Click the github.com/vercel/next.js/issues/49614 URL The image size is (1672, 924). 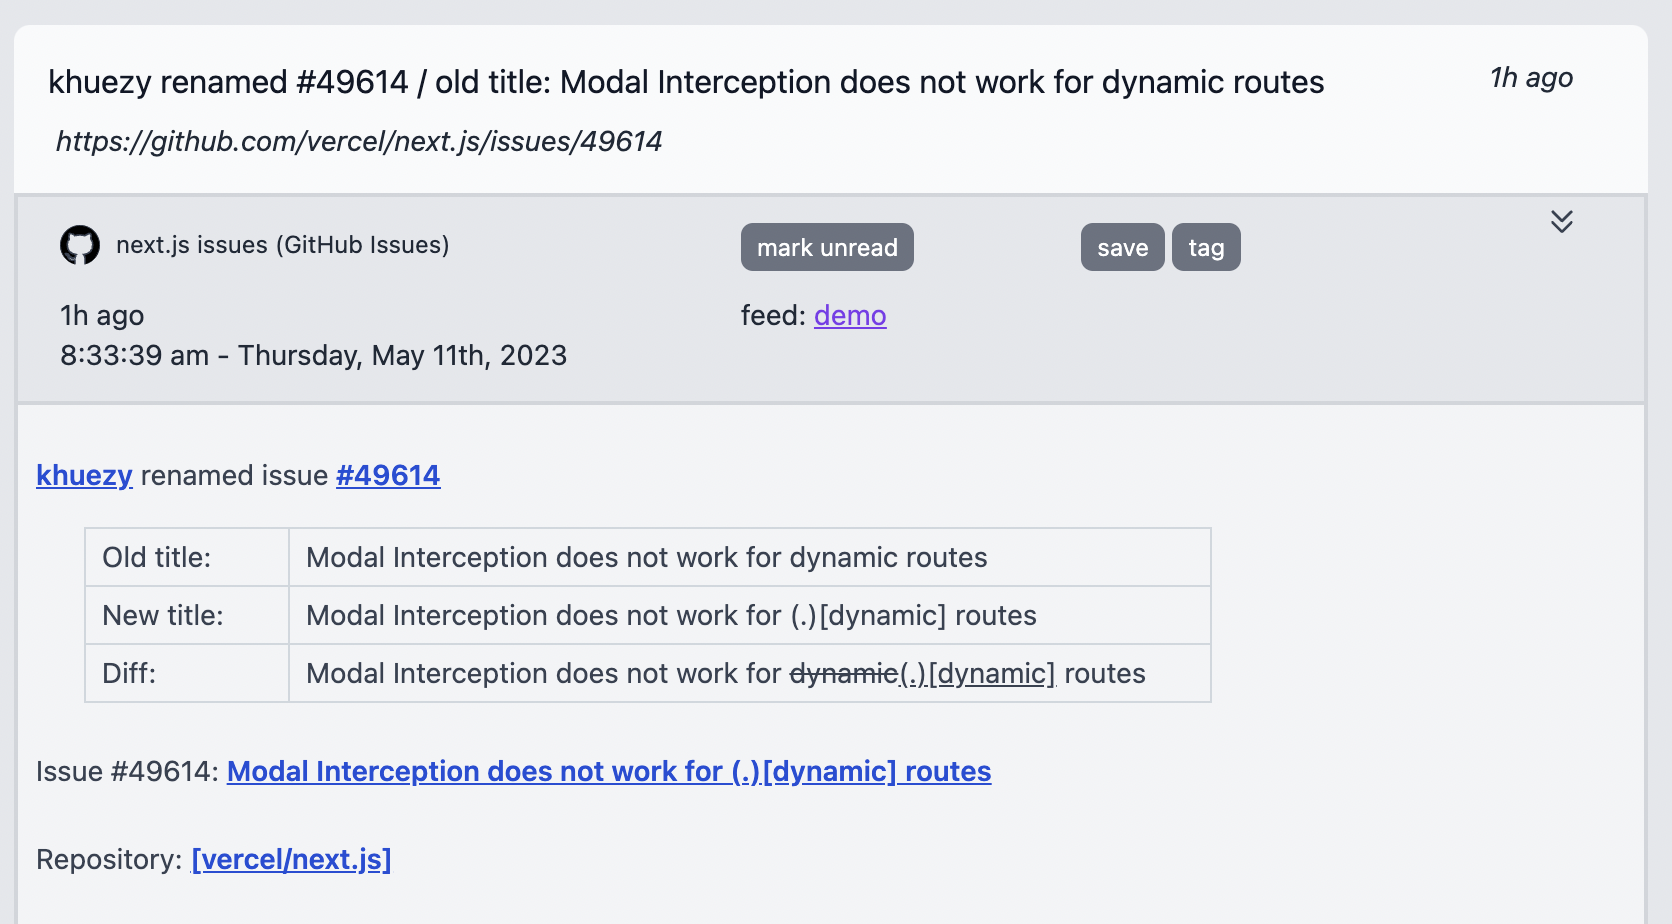pos(359,141)
